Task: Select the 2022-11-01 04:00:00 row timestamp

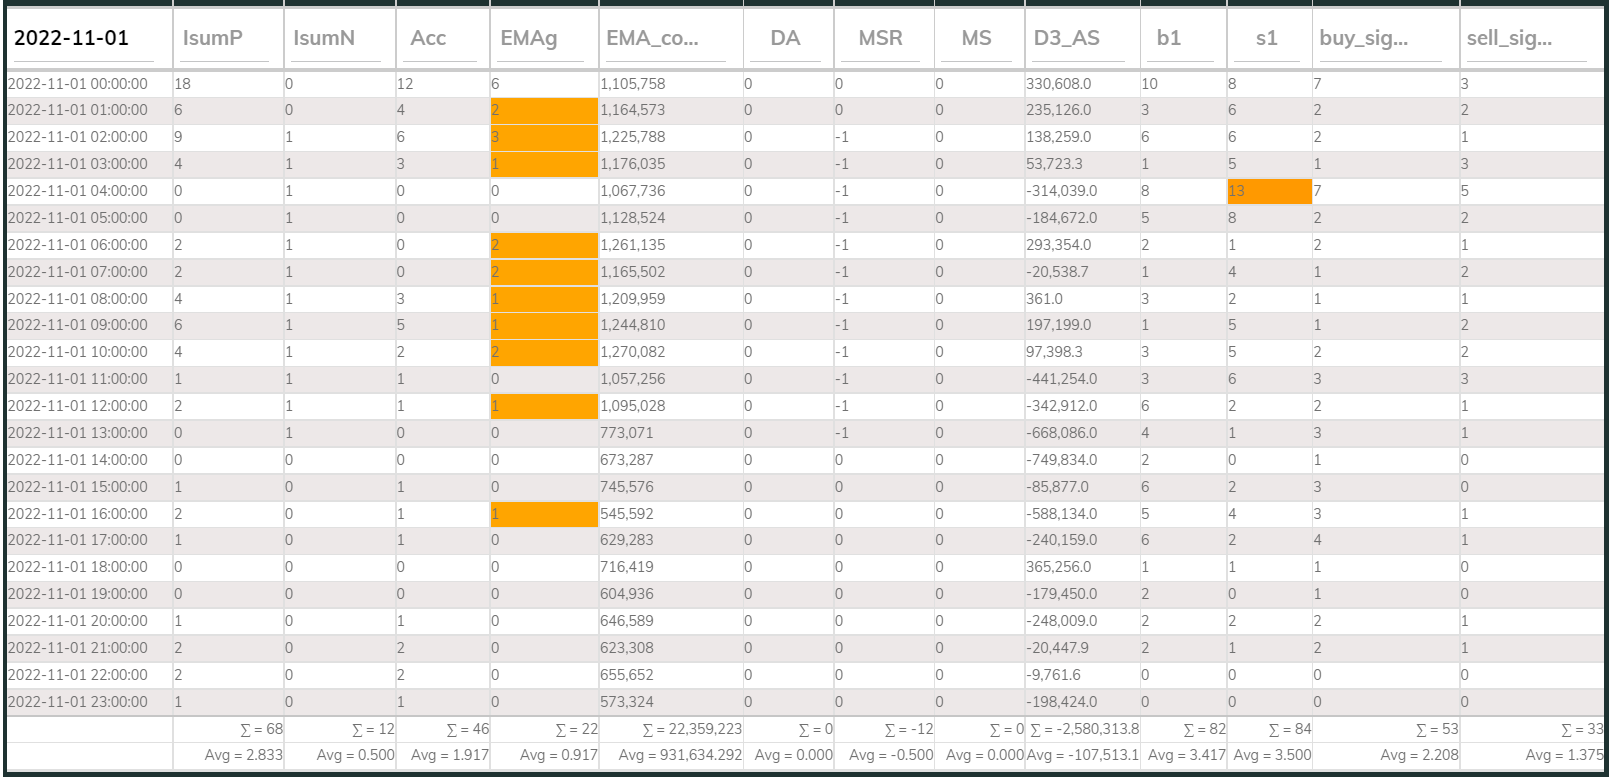Action: click(x=78, y=191)
